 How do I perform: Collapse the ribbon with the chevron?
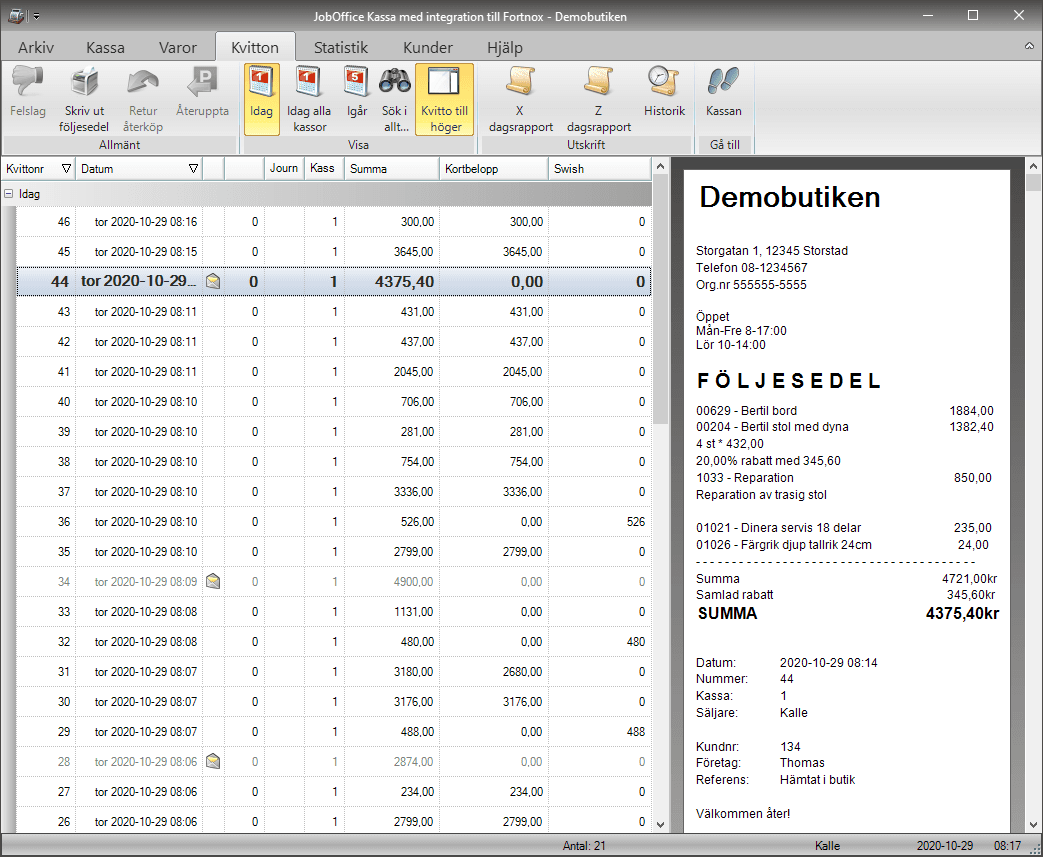(x=1029, y=47)
